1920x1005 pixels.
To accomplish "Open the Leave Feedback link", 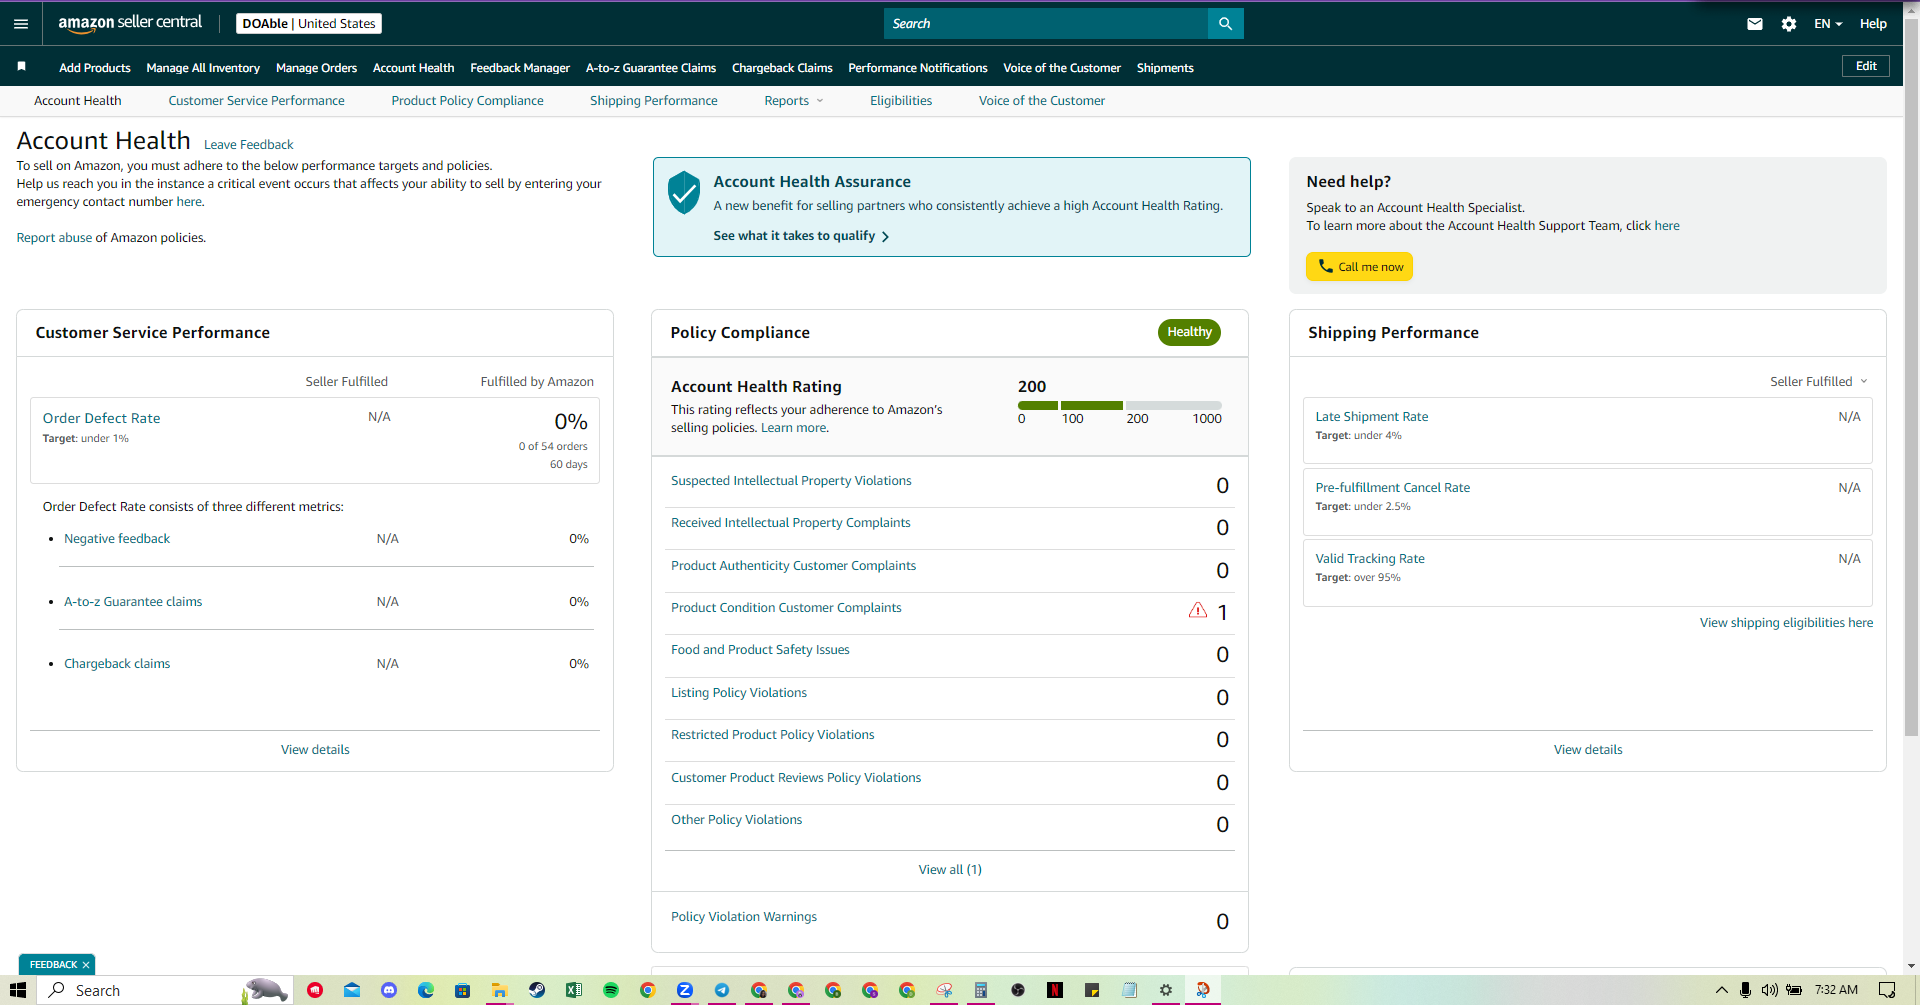I will [x=249, y=145].
